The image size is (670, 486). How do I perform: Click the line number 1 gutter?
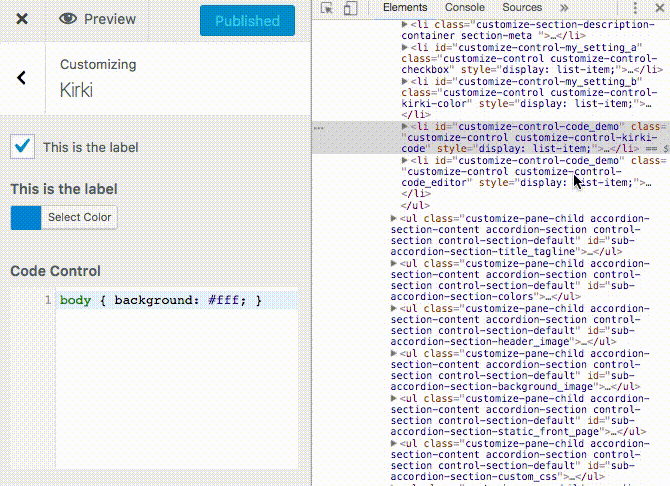tap(48, 300)
